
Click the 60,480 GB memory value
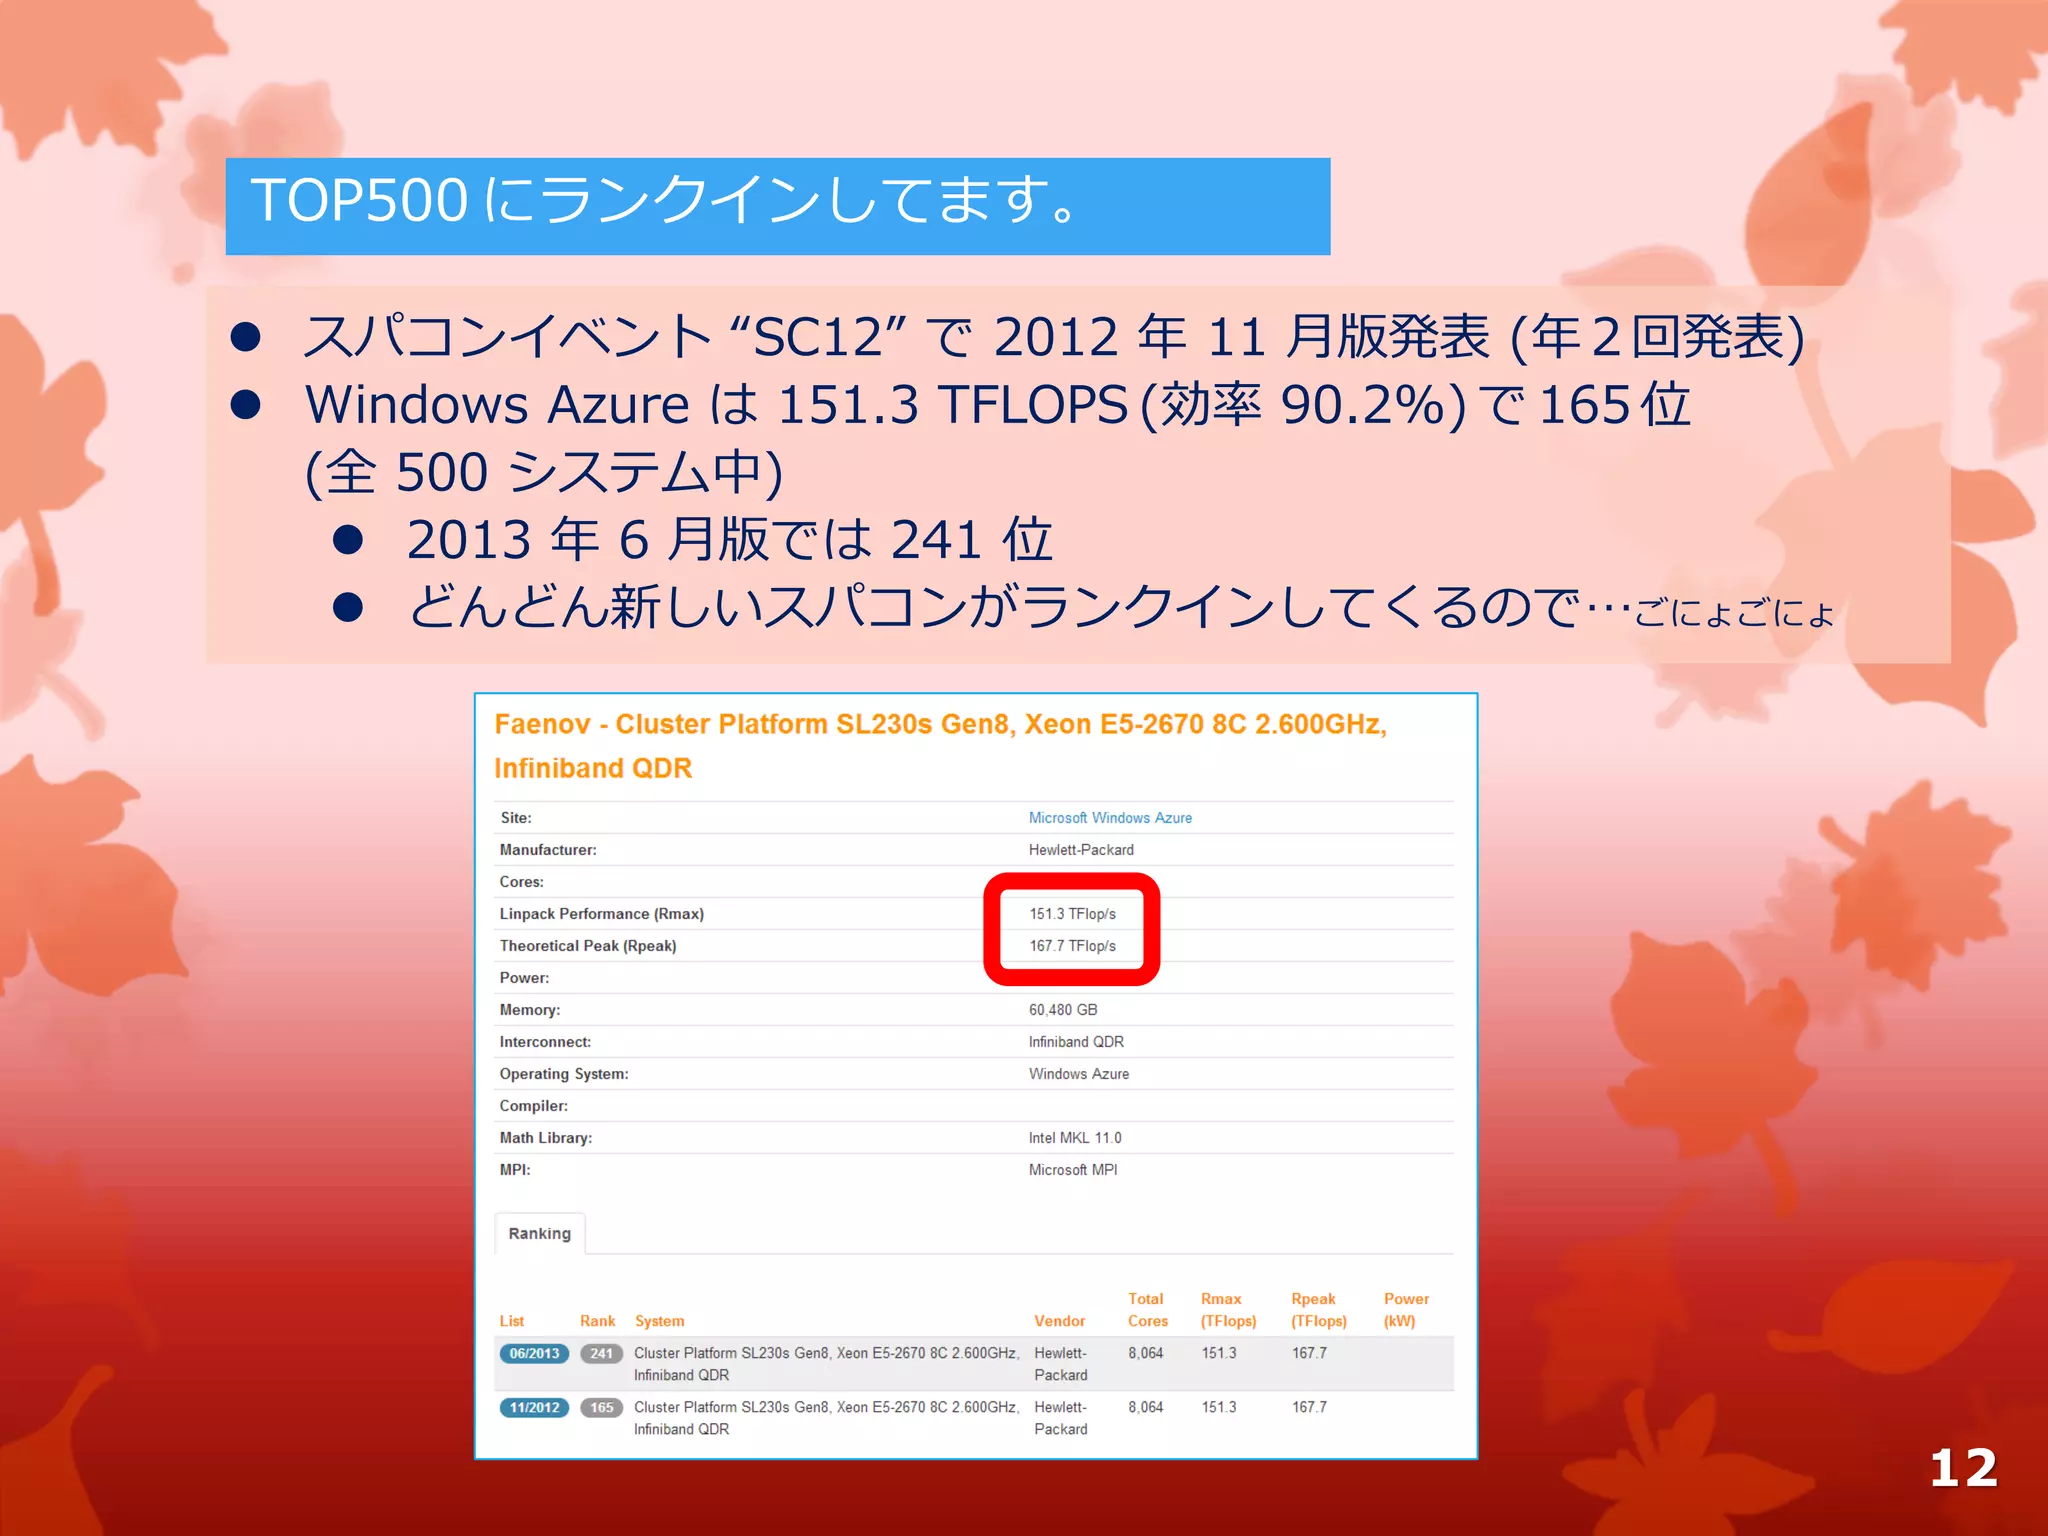[1063, 1010]
